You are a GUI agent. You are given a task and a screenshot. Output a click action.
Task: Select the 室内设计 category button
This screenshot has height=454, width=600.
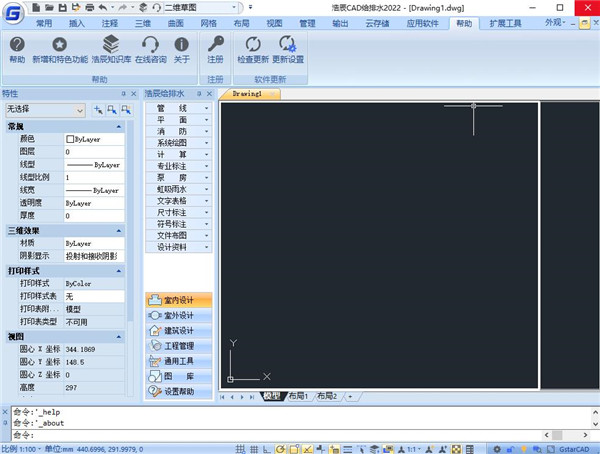[179, 300]
